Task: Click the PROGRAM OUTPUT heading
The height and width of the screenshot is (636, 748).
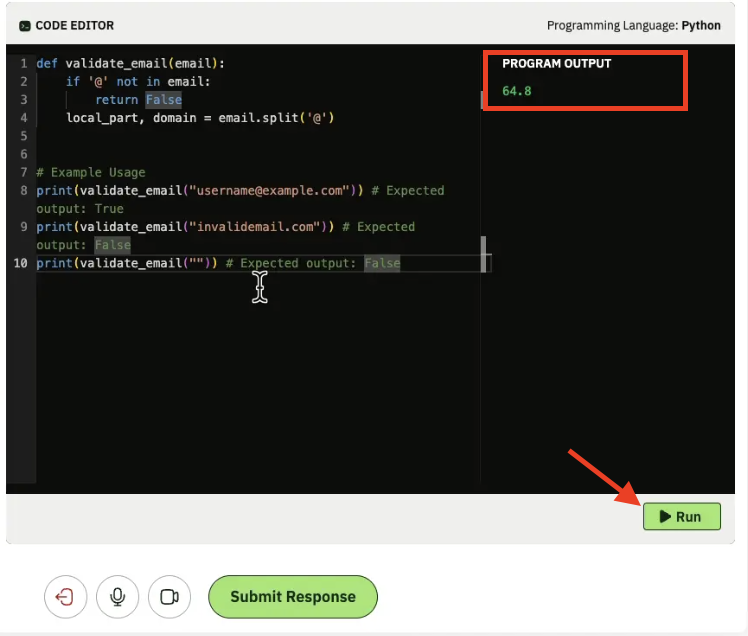Action: [556, 63]
